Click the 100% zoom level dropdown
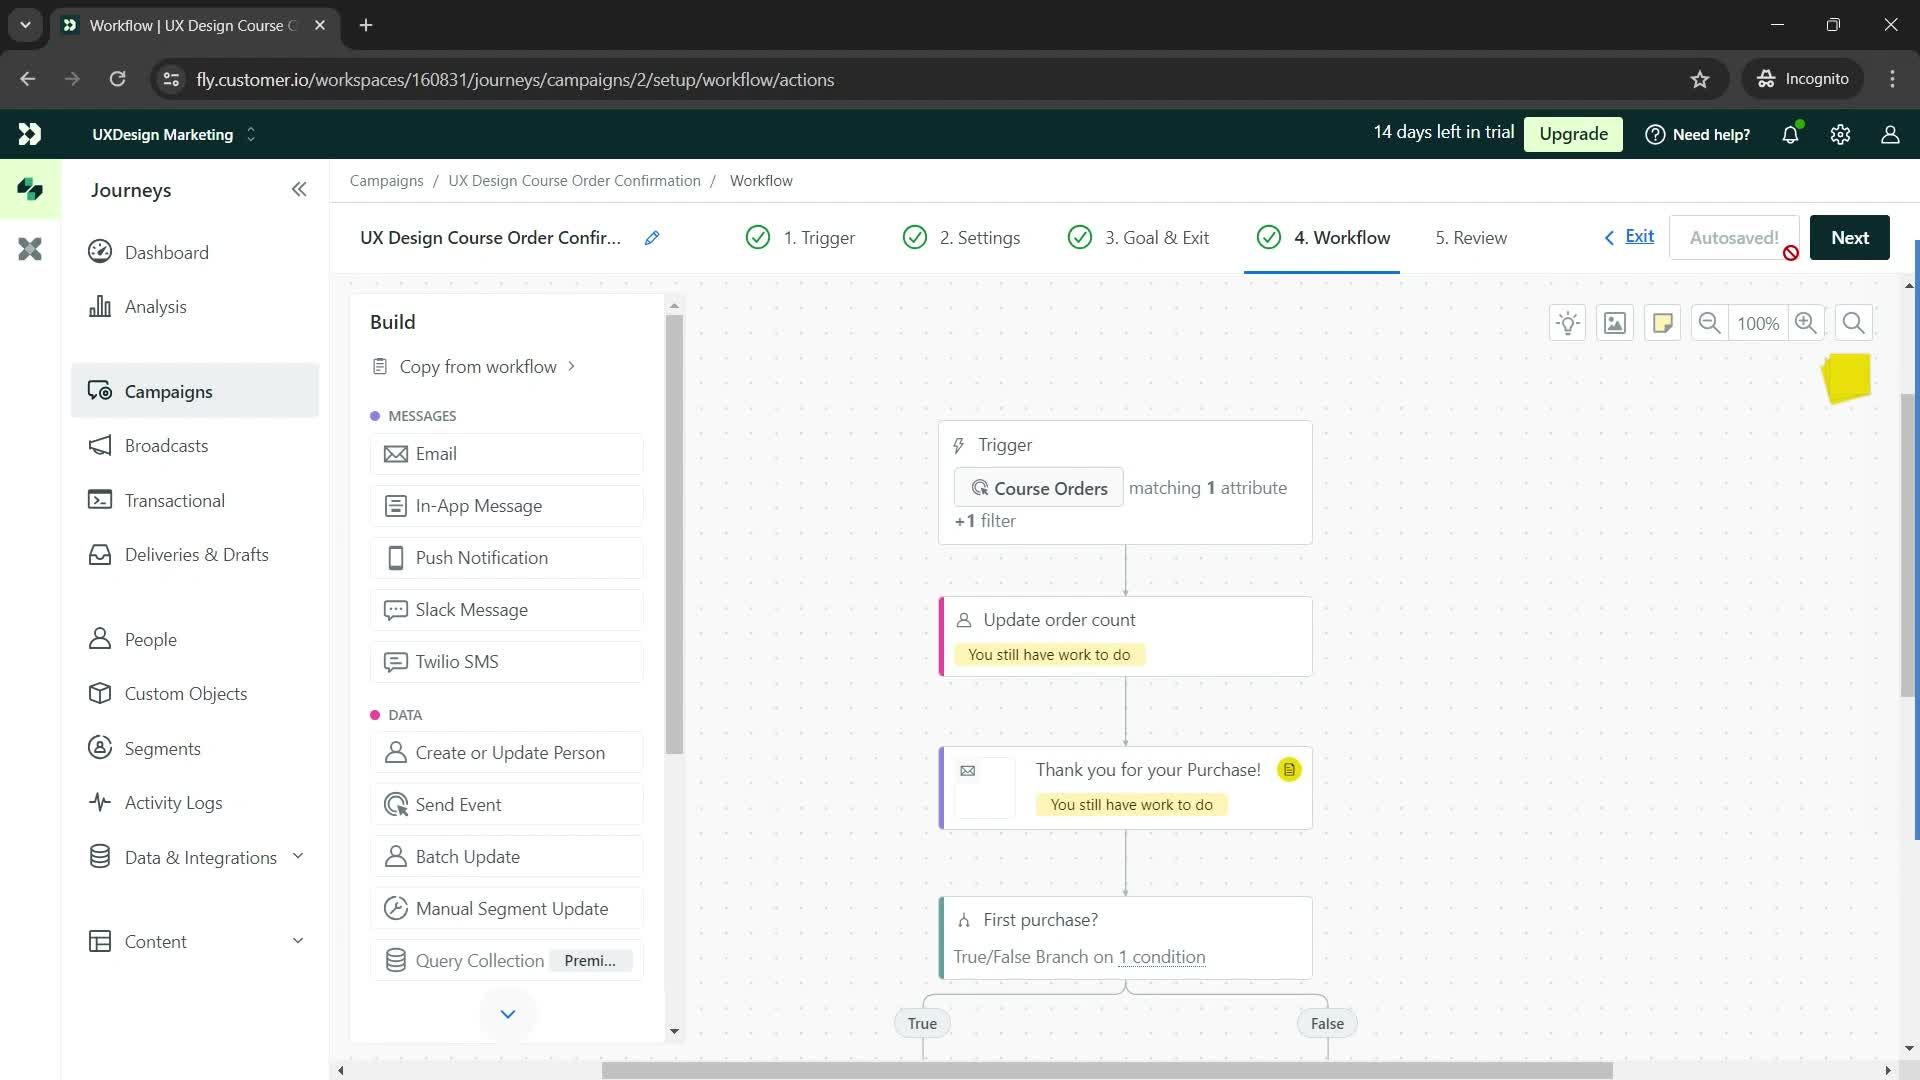 [x=1758, y=323]
